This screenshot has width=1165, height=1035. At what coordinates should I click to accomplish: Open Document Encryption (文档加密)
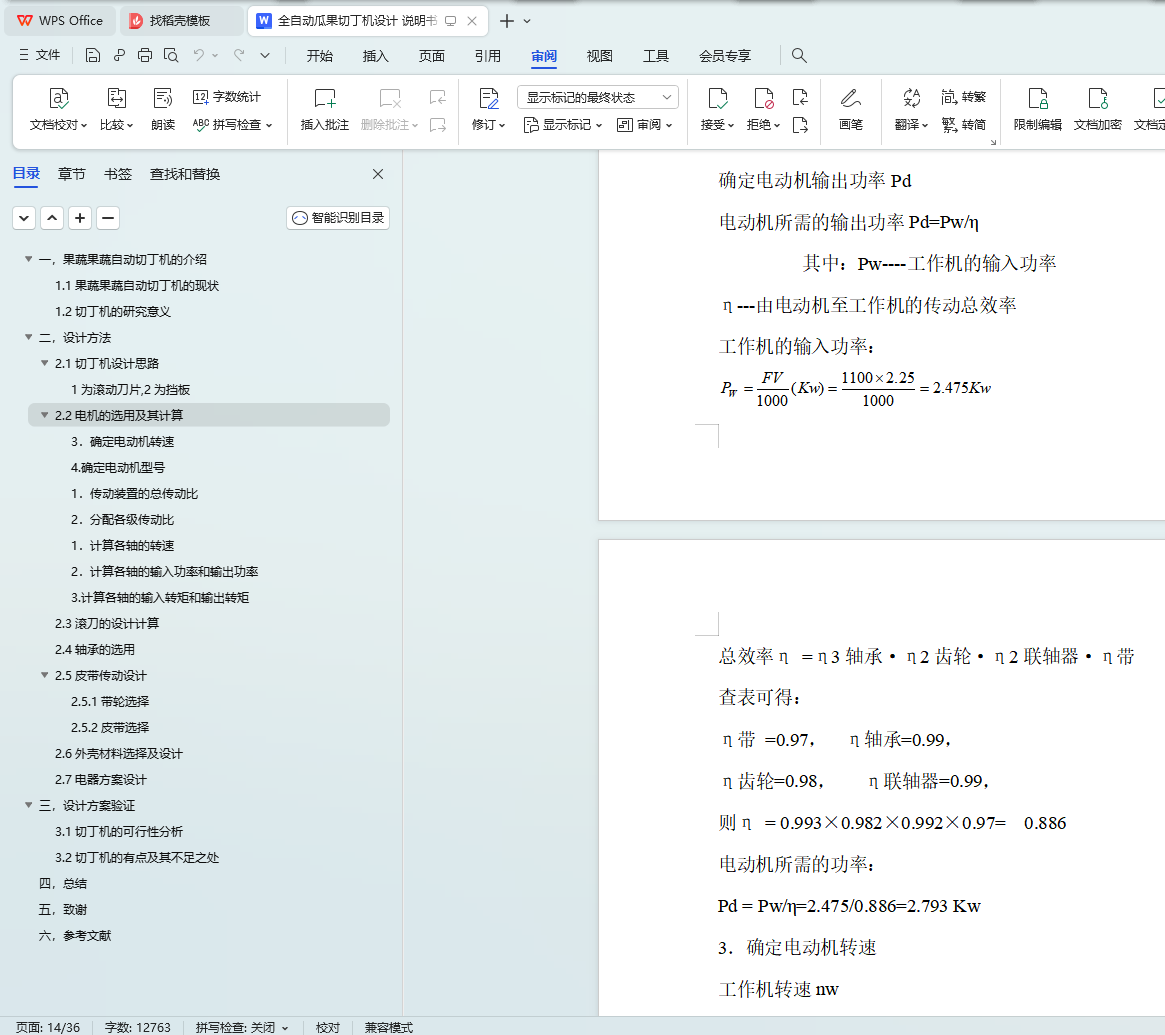[1097, 108]
